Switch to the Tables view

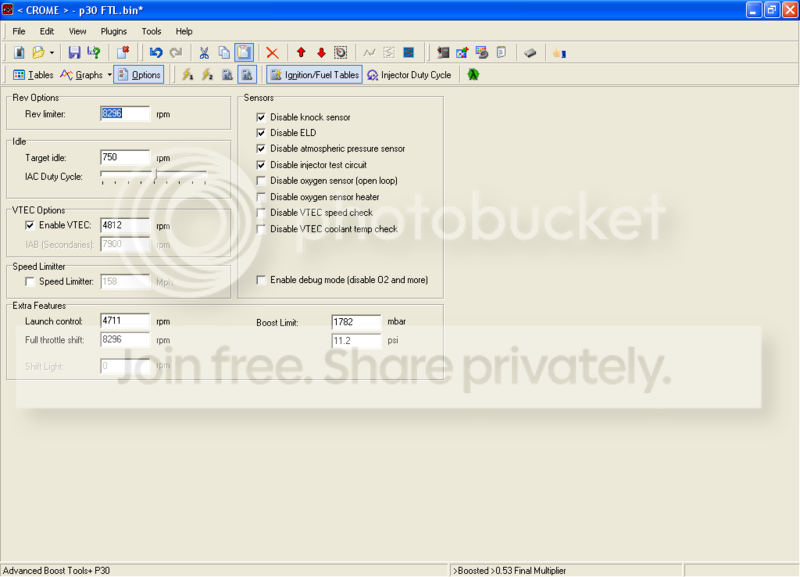click(33, 75)
